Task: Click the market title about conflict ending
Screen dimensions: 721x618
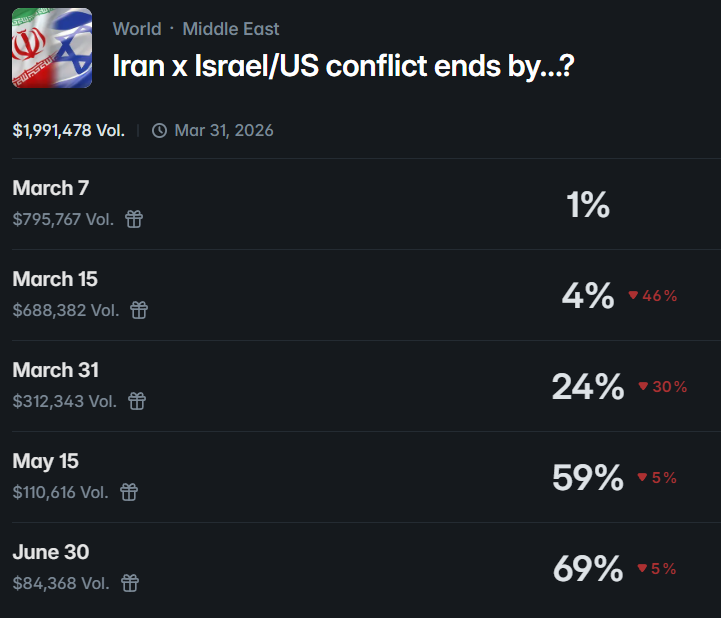Action: tap(343, 66)
